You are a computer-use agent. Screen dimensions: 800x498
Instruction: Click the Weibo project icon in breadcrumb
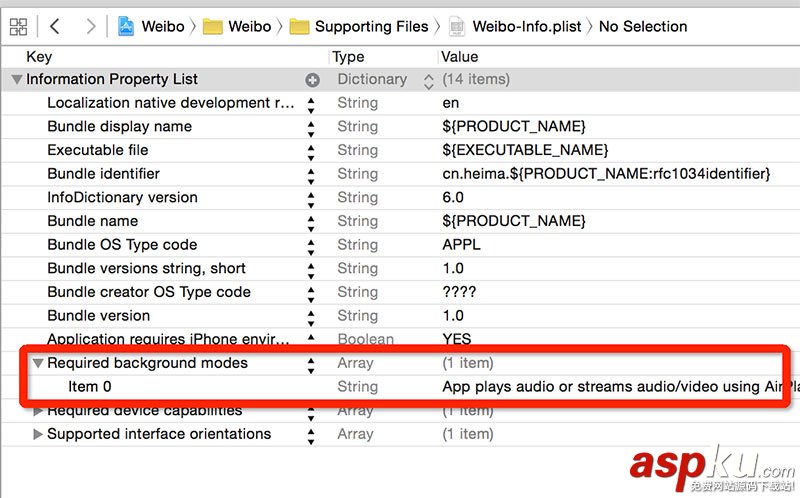coord(127,26)
